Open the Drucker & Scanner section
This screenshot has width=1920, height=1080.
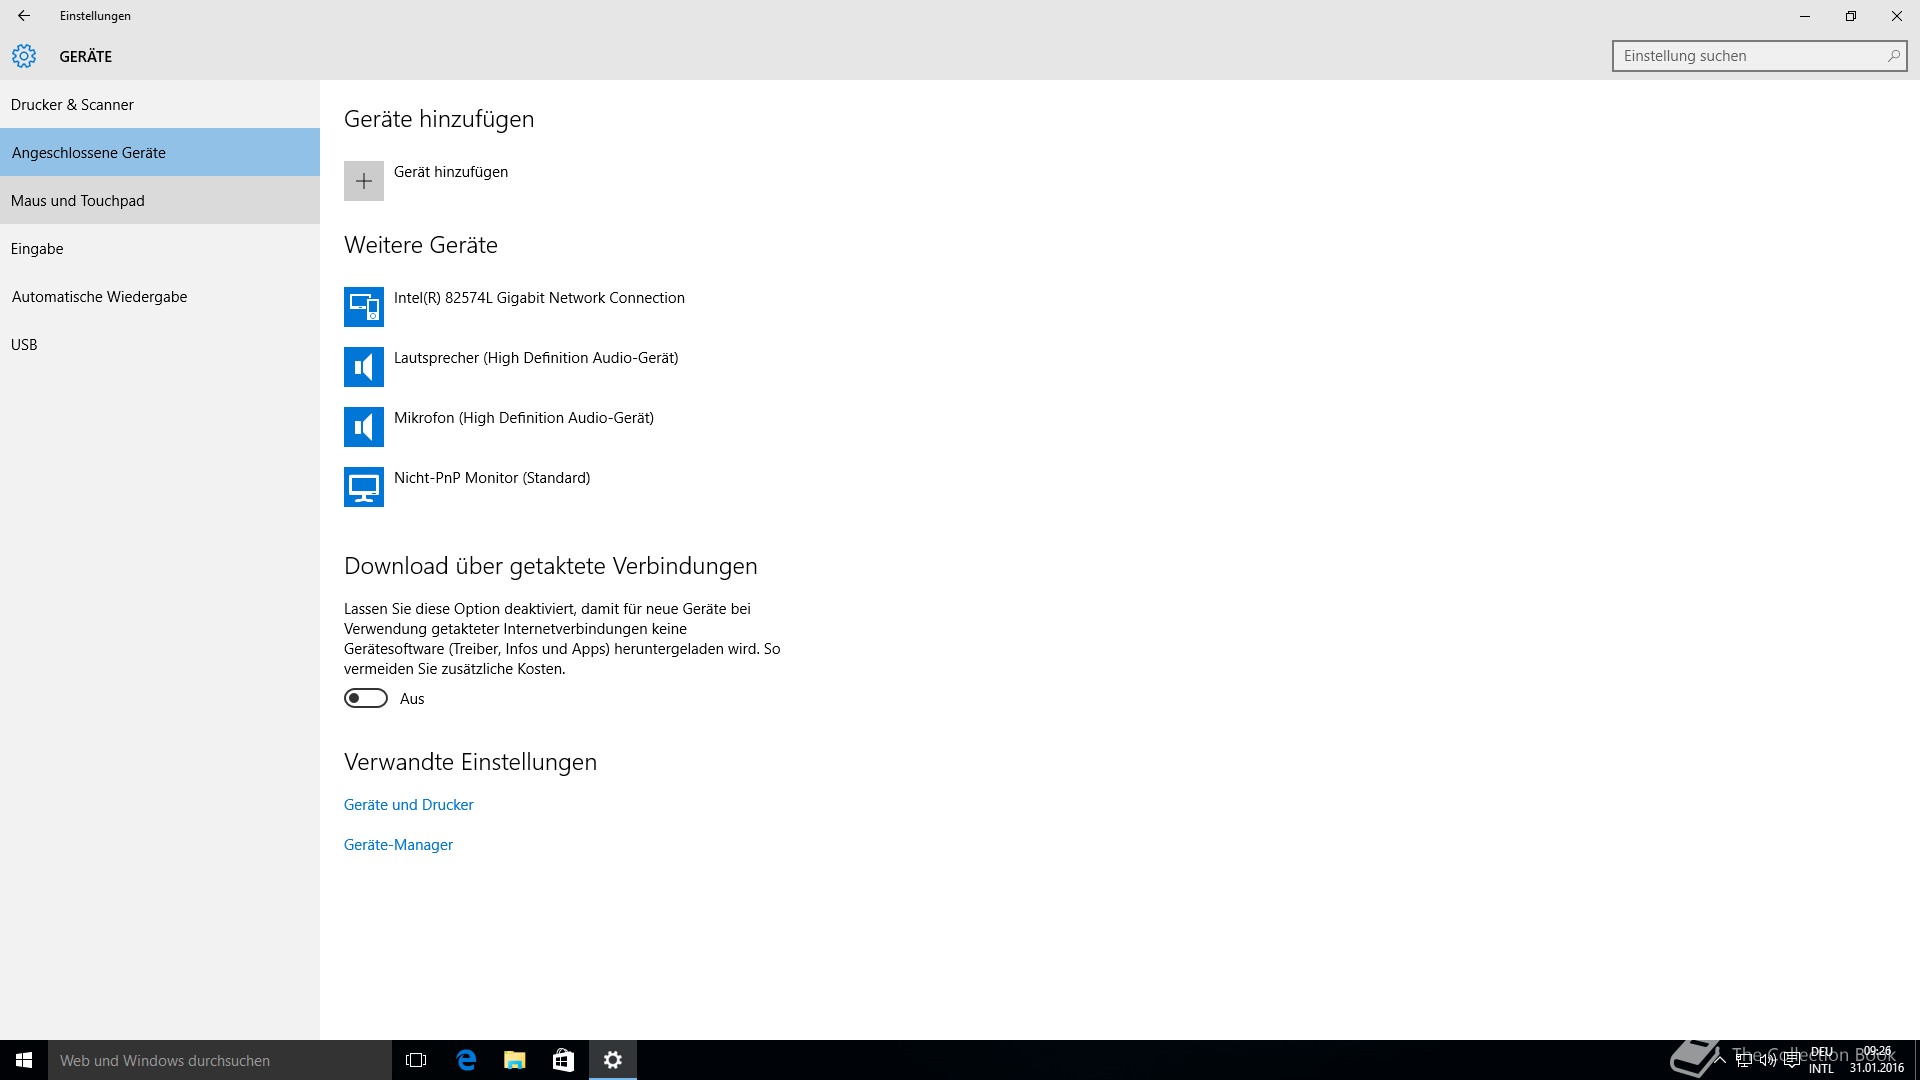pos(160,104)
